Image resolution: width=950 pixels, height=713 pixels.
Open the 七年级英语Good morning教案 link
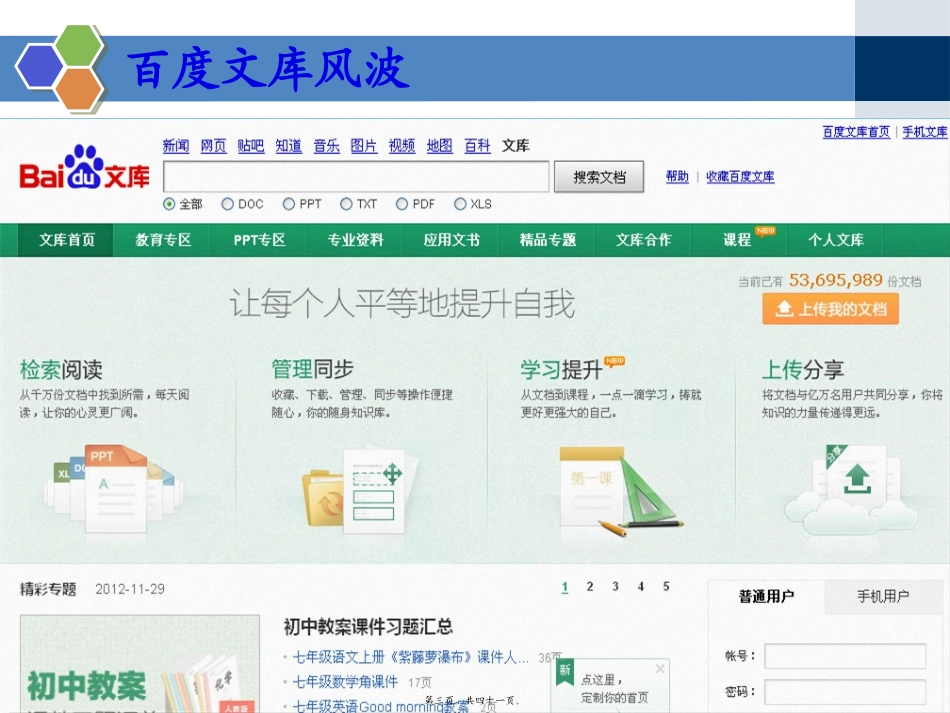[x=380, y=706]
